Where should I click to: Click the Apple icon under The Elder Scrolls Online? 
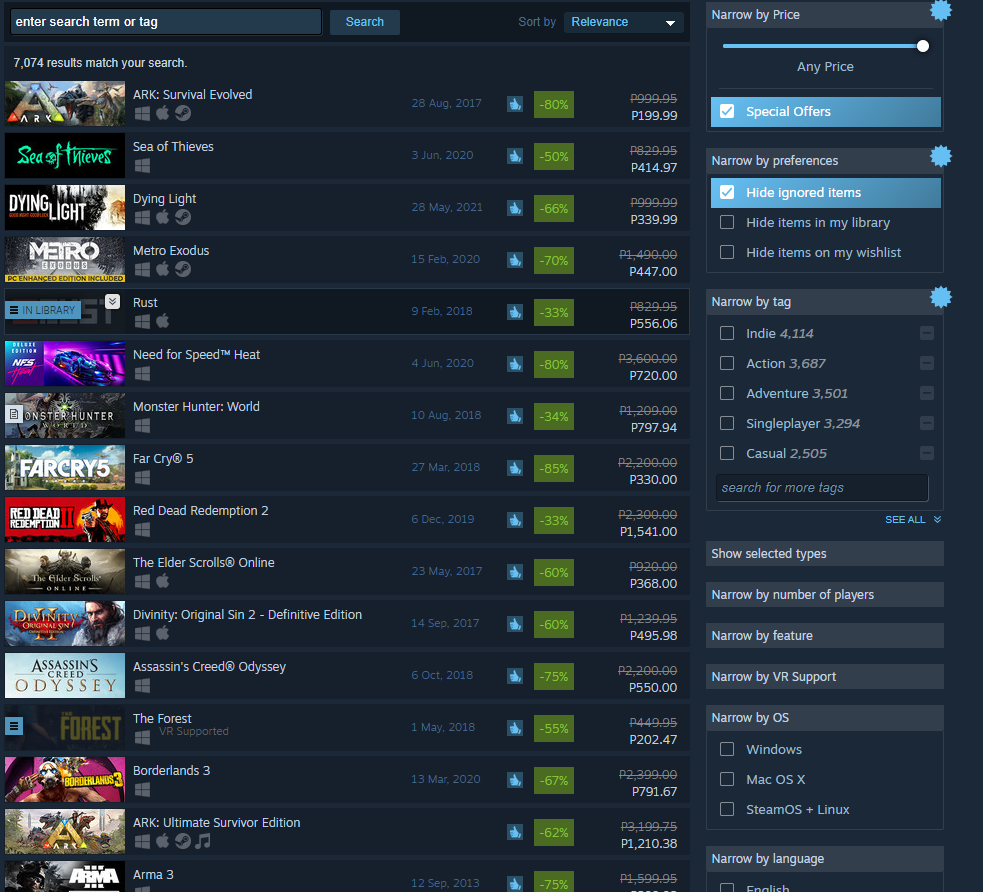(x=162, y=581)
